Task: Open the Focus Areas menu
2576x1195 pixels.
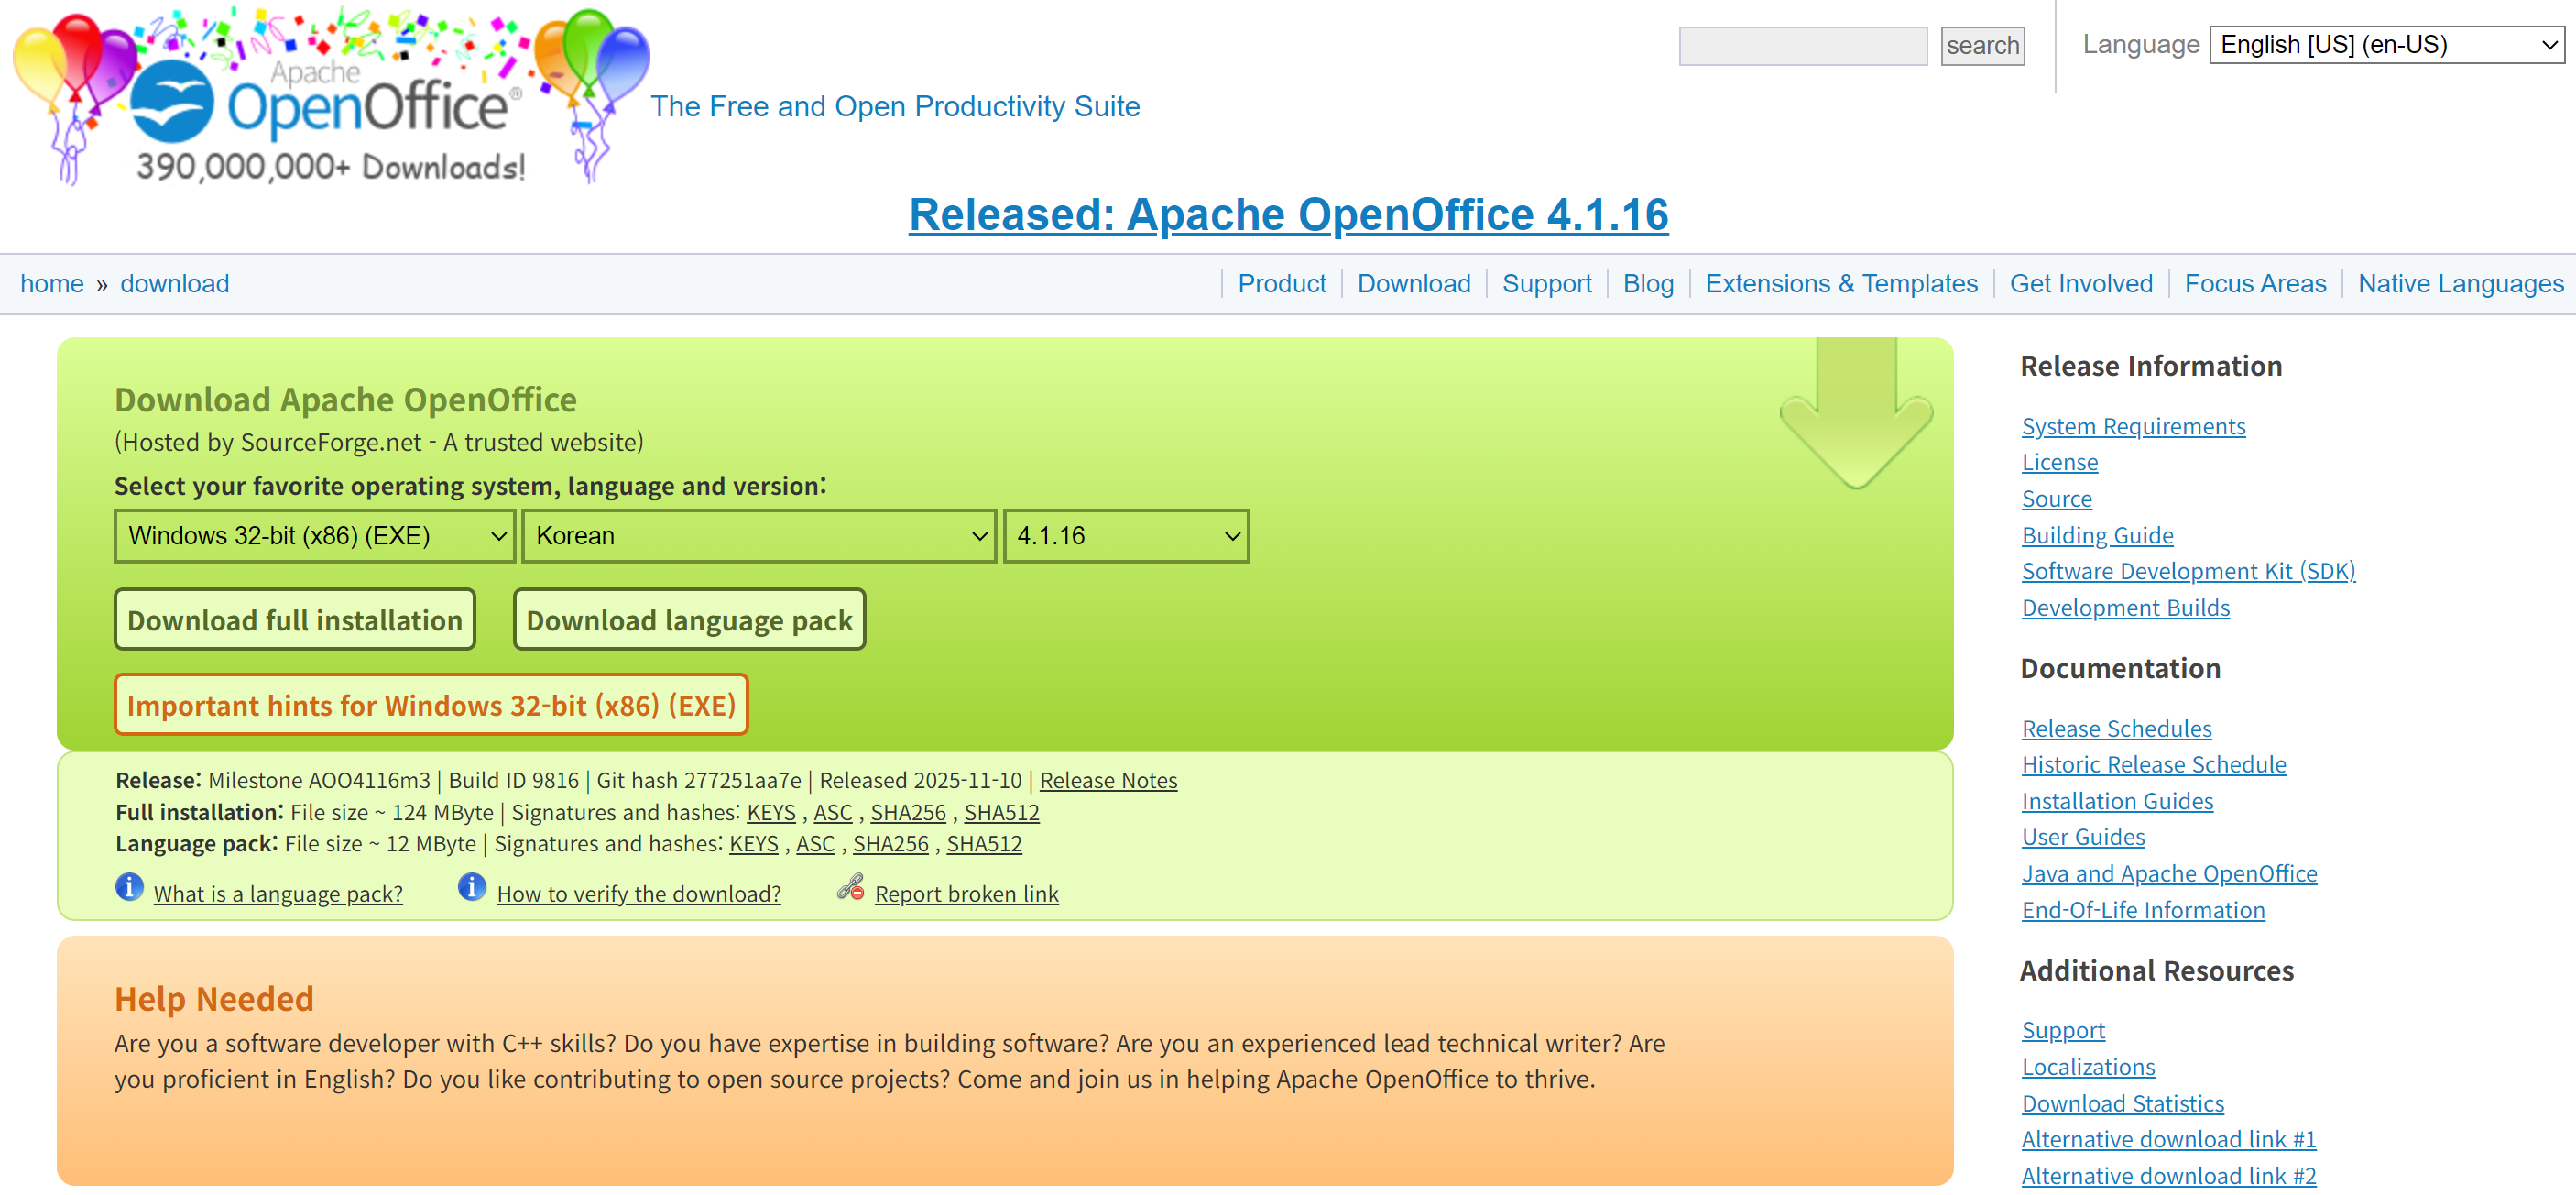Action: point(2255,284)
